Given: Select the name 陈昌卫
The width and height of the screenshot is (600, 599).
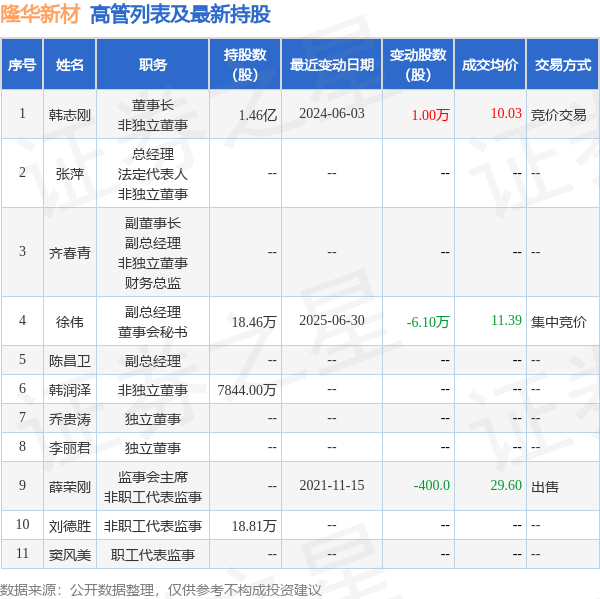Looking at the screenshot, I should tap(70, 361).
